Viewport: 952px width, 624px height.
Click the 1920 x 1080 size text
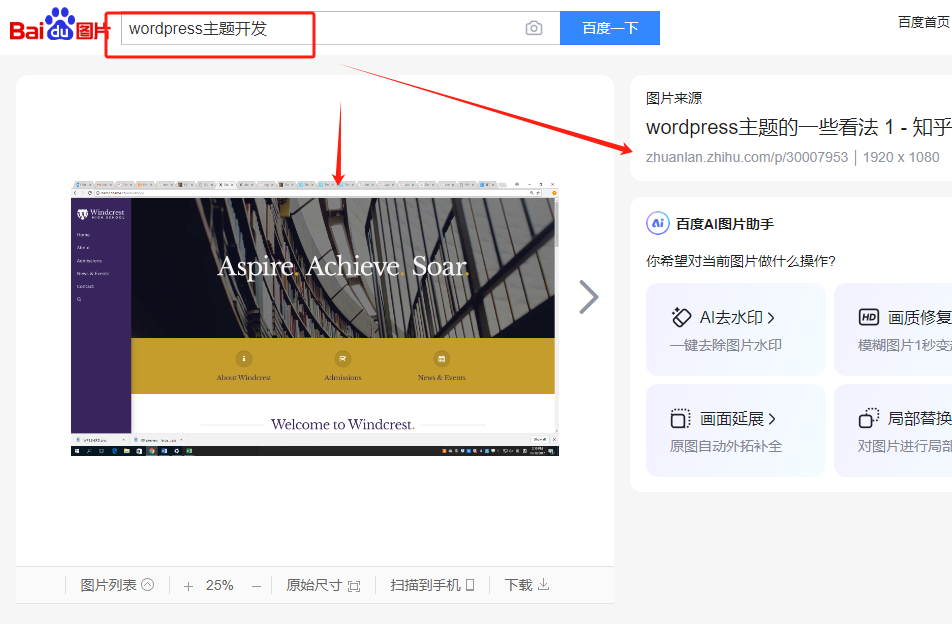point(901,157)
